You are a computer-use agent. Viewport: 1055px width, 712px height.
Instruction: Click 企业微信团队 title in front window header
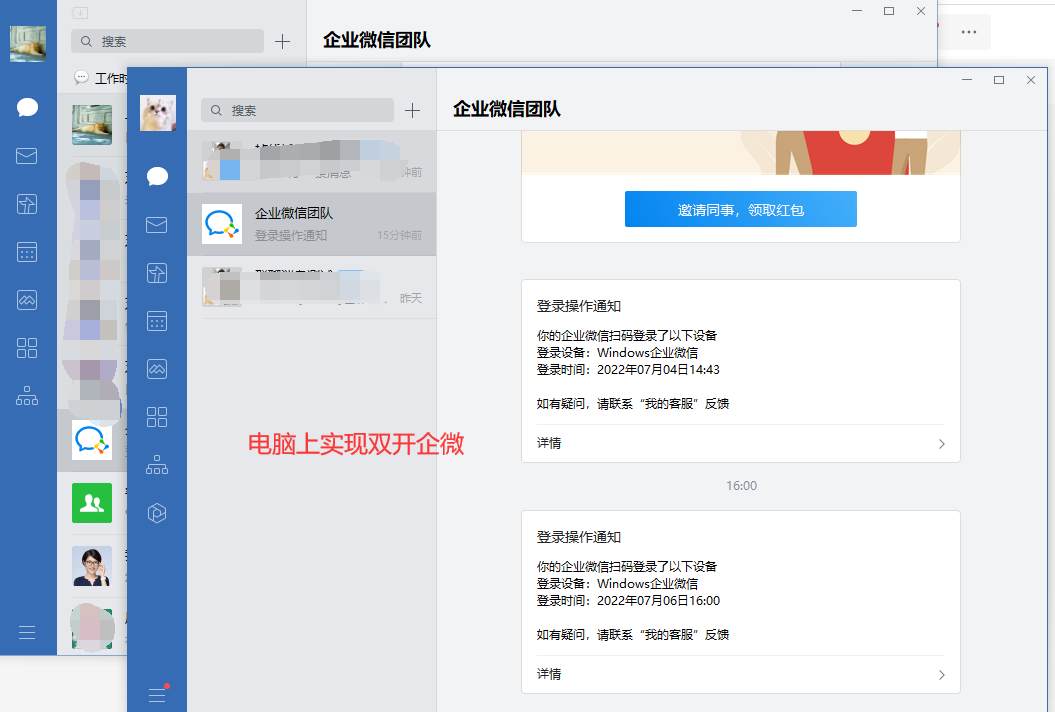pyautogui.click(x=507, y=109)
